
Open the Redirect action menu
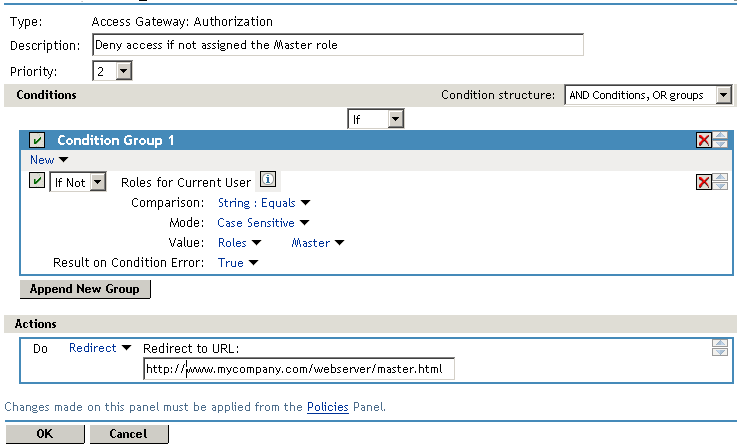click(100, 348)
